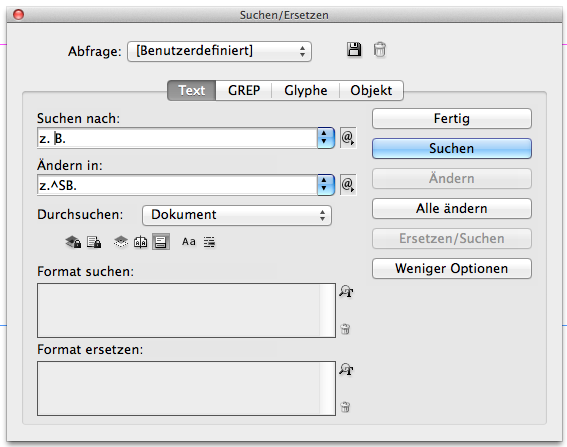
Task: Switch to the Glyphe tab
Action: click(306, 90)
